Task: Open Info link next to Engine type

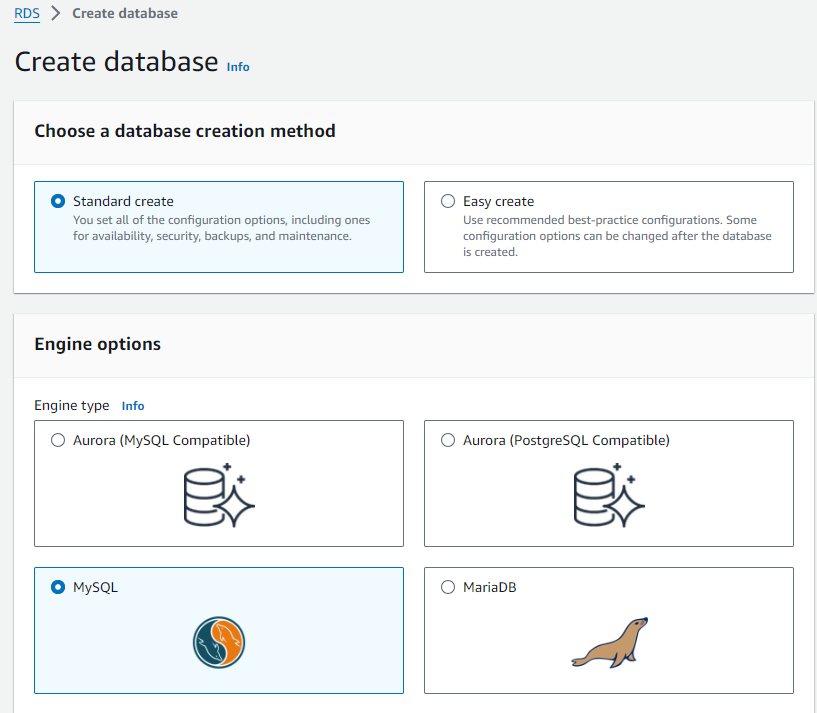Action: [x=133, y=406]
